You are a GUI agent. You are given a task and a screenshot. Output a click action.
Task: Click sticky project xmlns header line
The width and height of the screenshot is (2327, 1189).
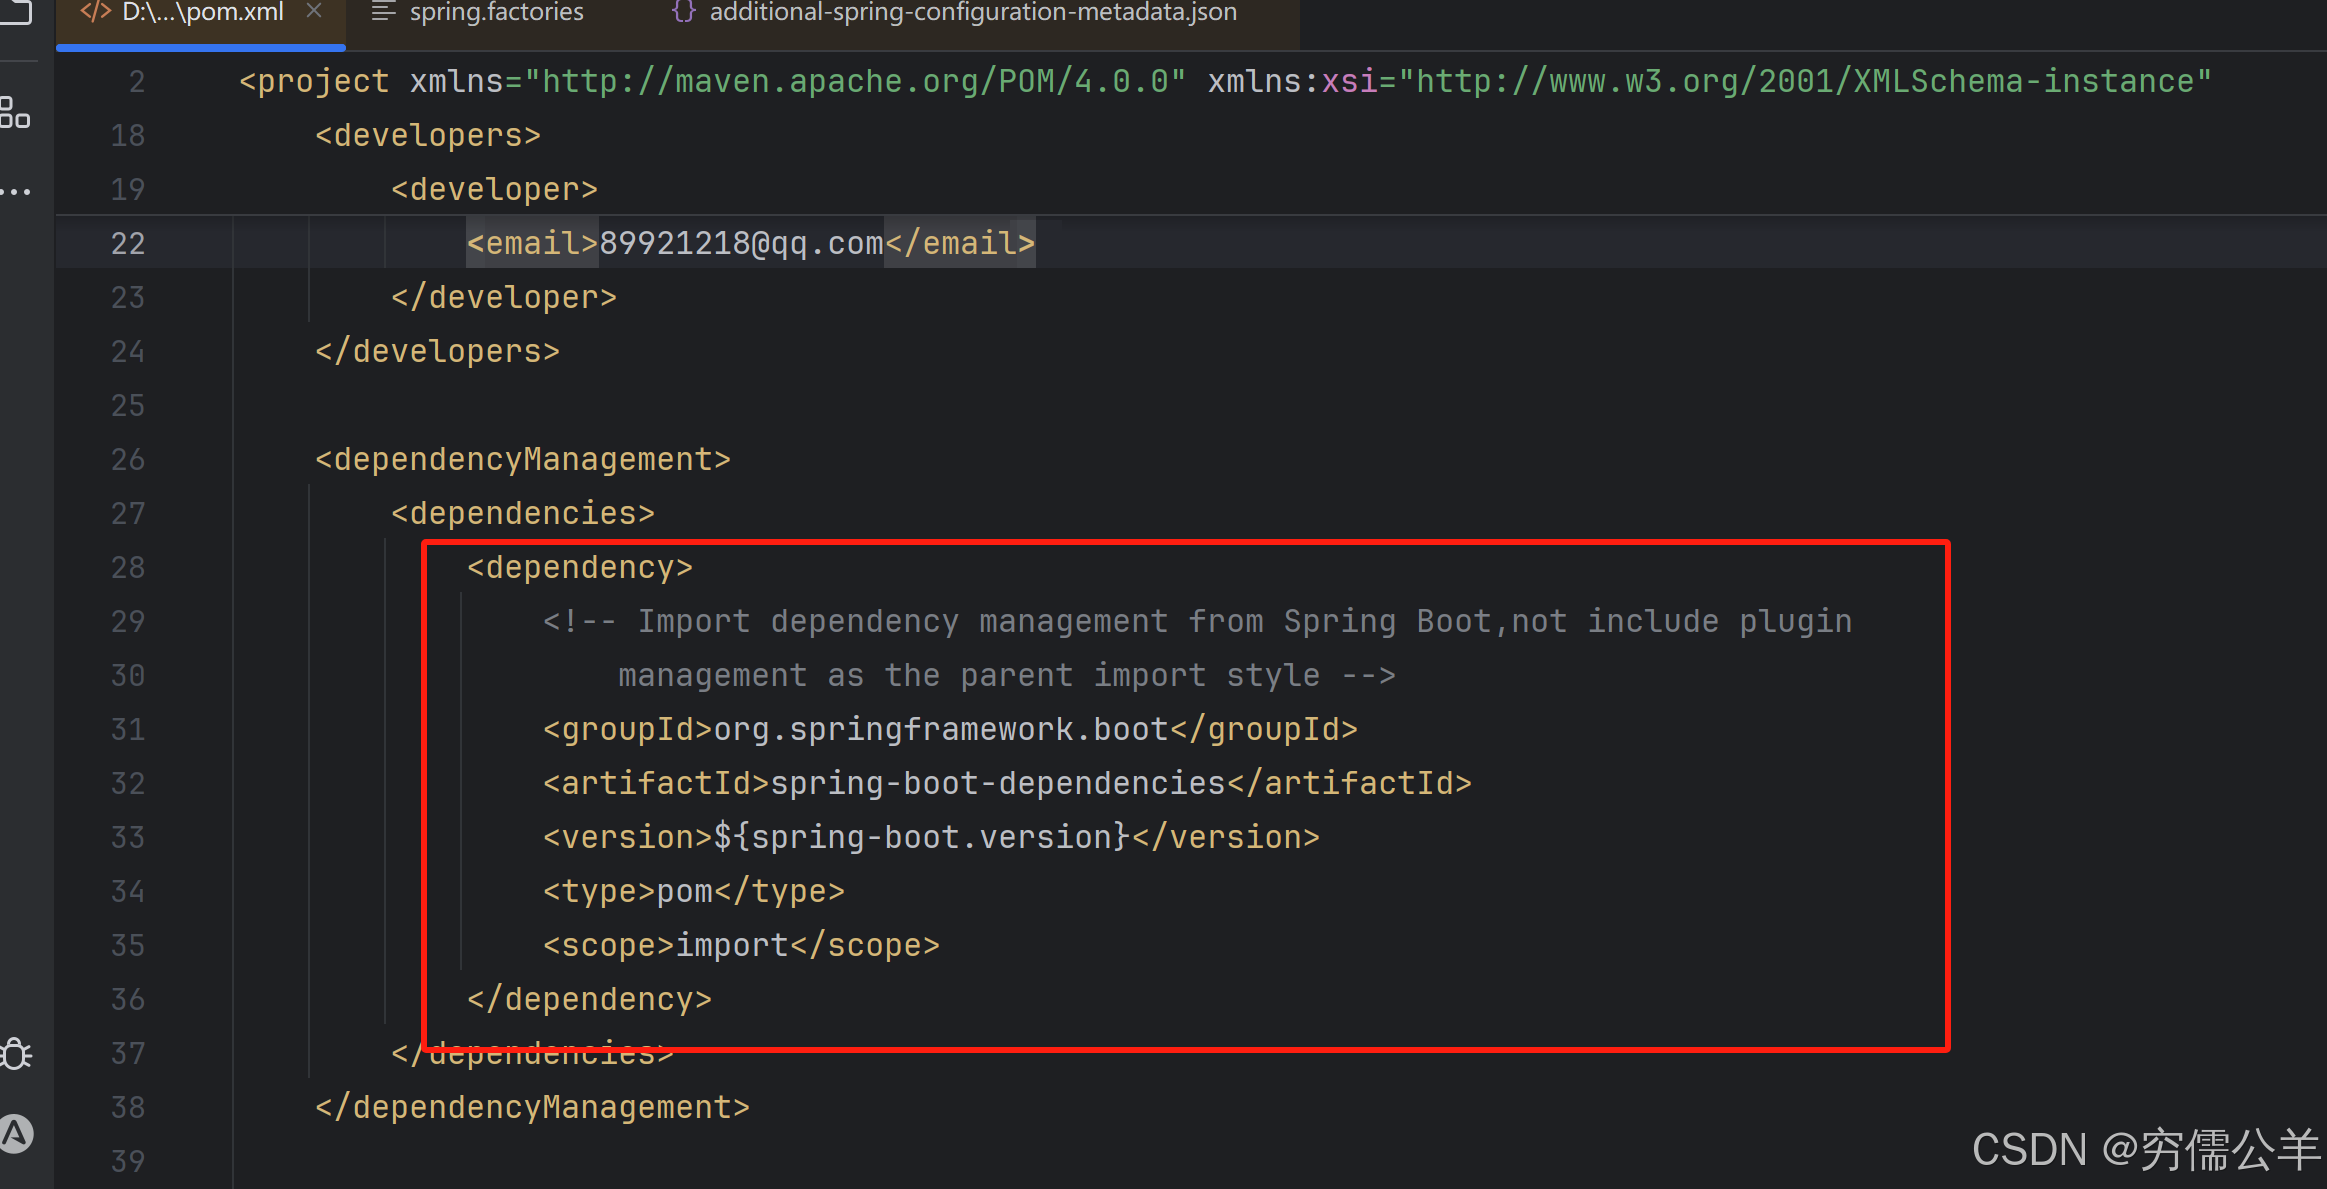(x=312, y=81)
